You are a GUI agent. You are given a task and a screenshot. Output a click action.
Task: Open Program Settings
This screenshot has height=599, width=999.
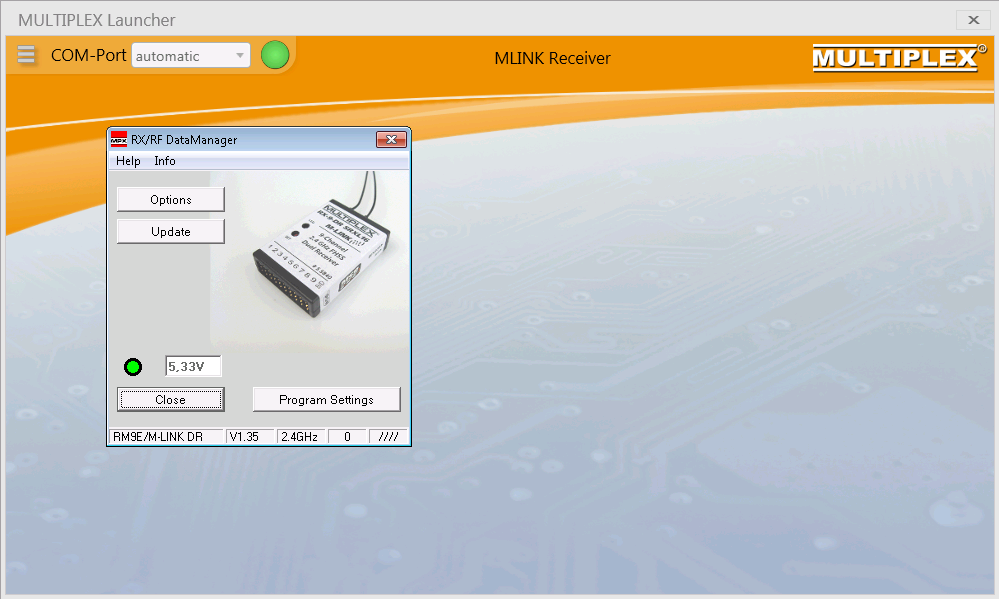326,400
